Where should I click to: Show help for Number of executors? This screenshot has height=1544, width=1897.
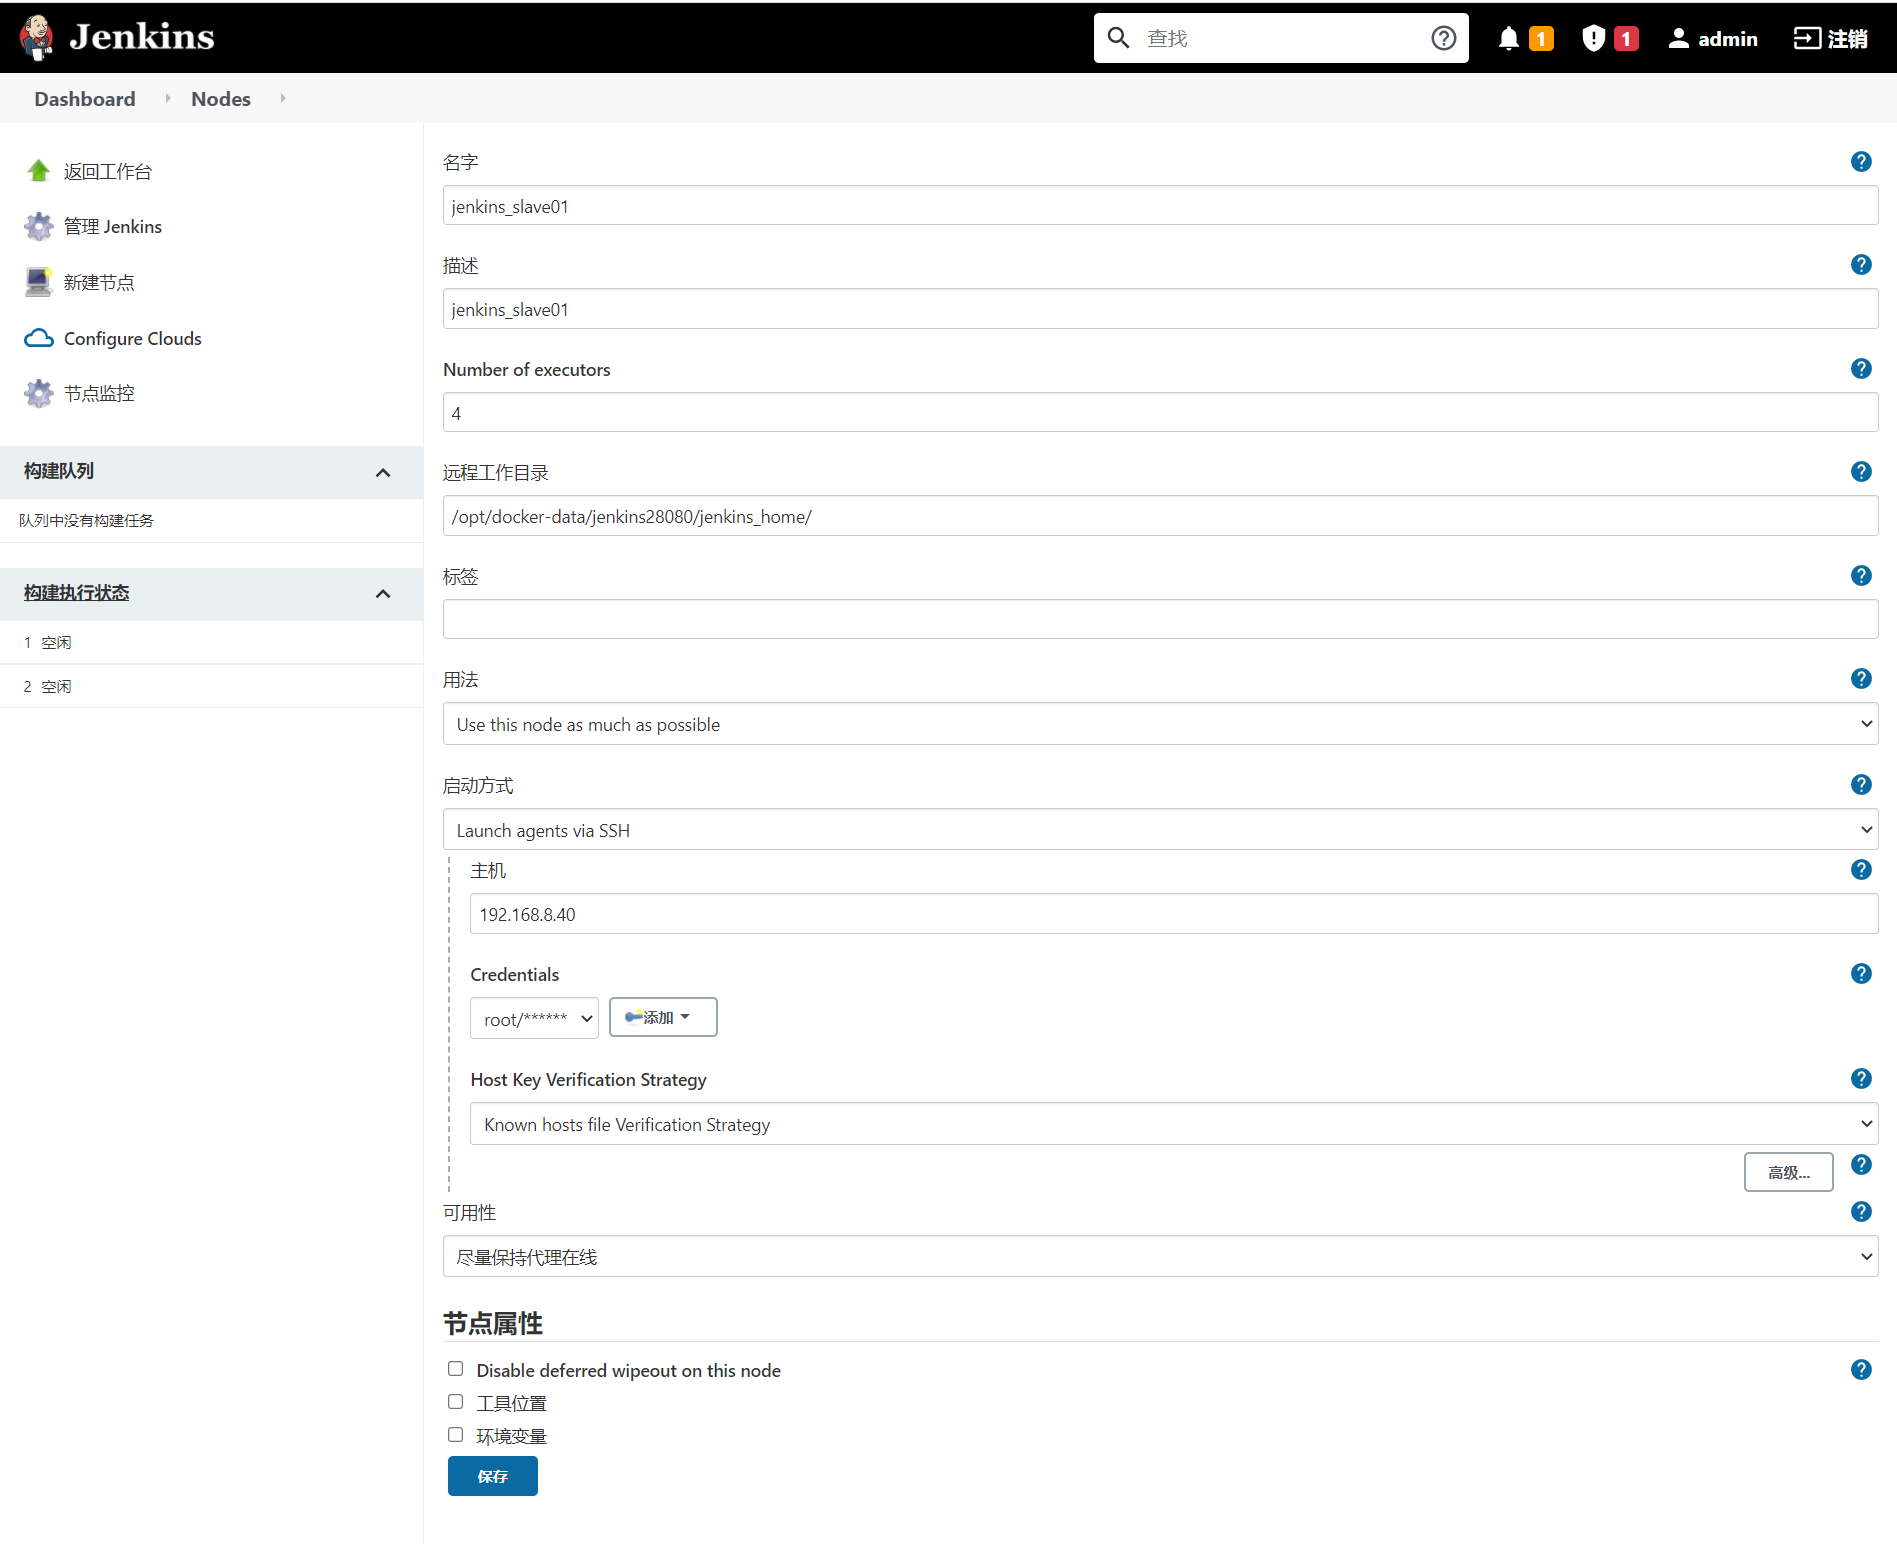click(x=1861, y=369)
